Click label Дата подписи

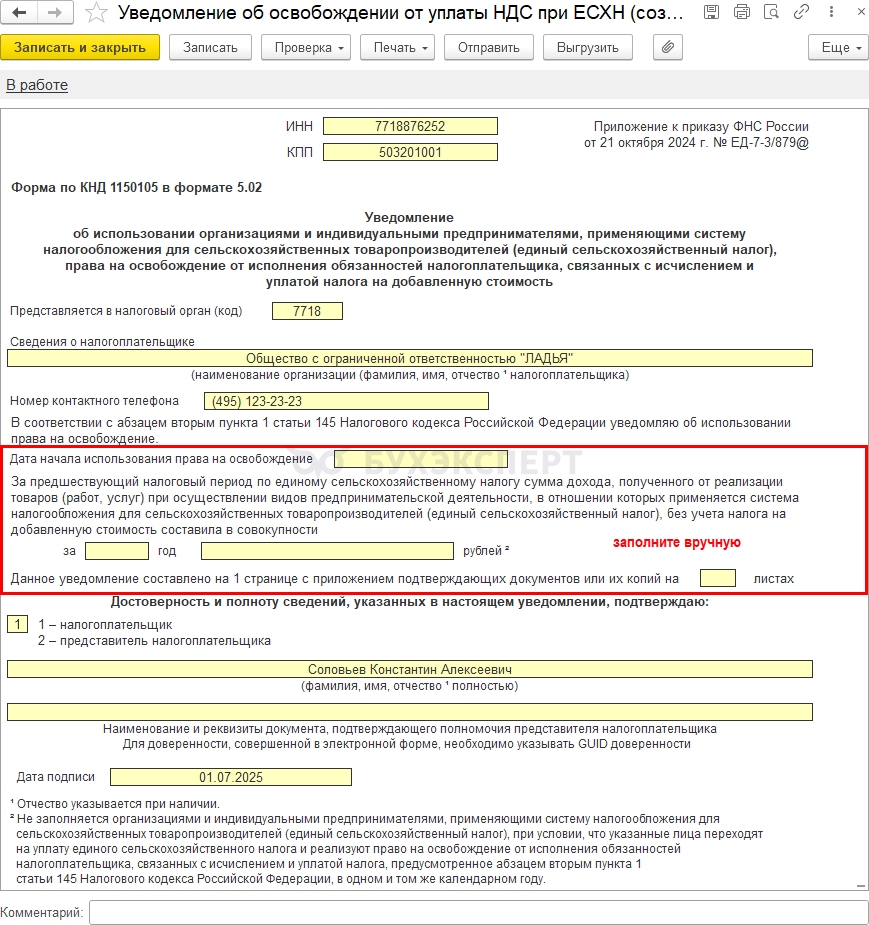point(55,777)
